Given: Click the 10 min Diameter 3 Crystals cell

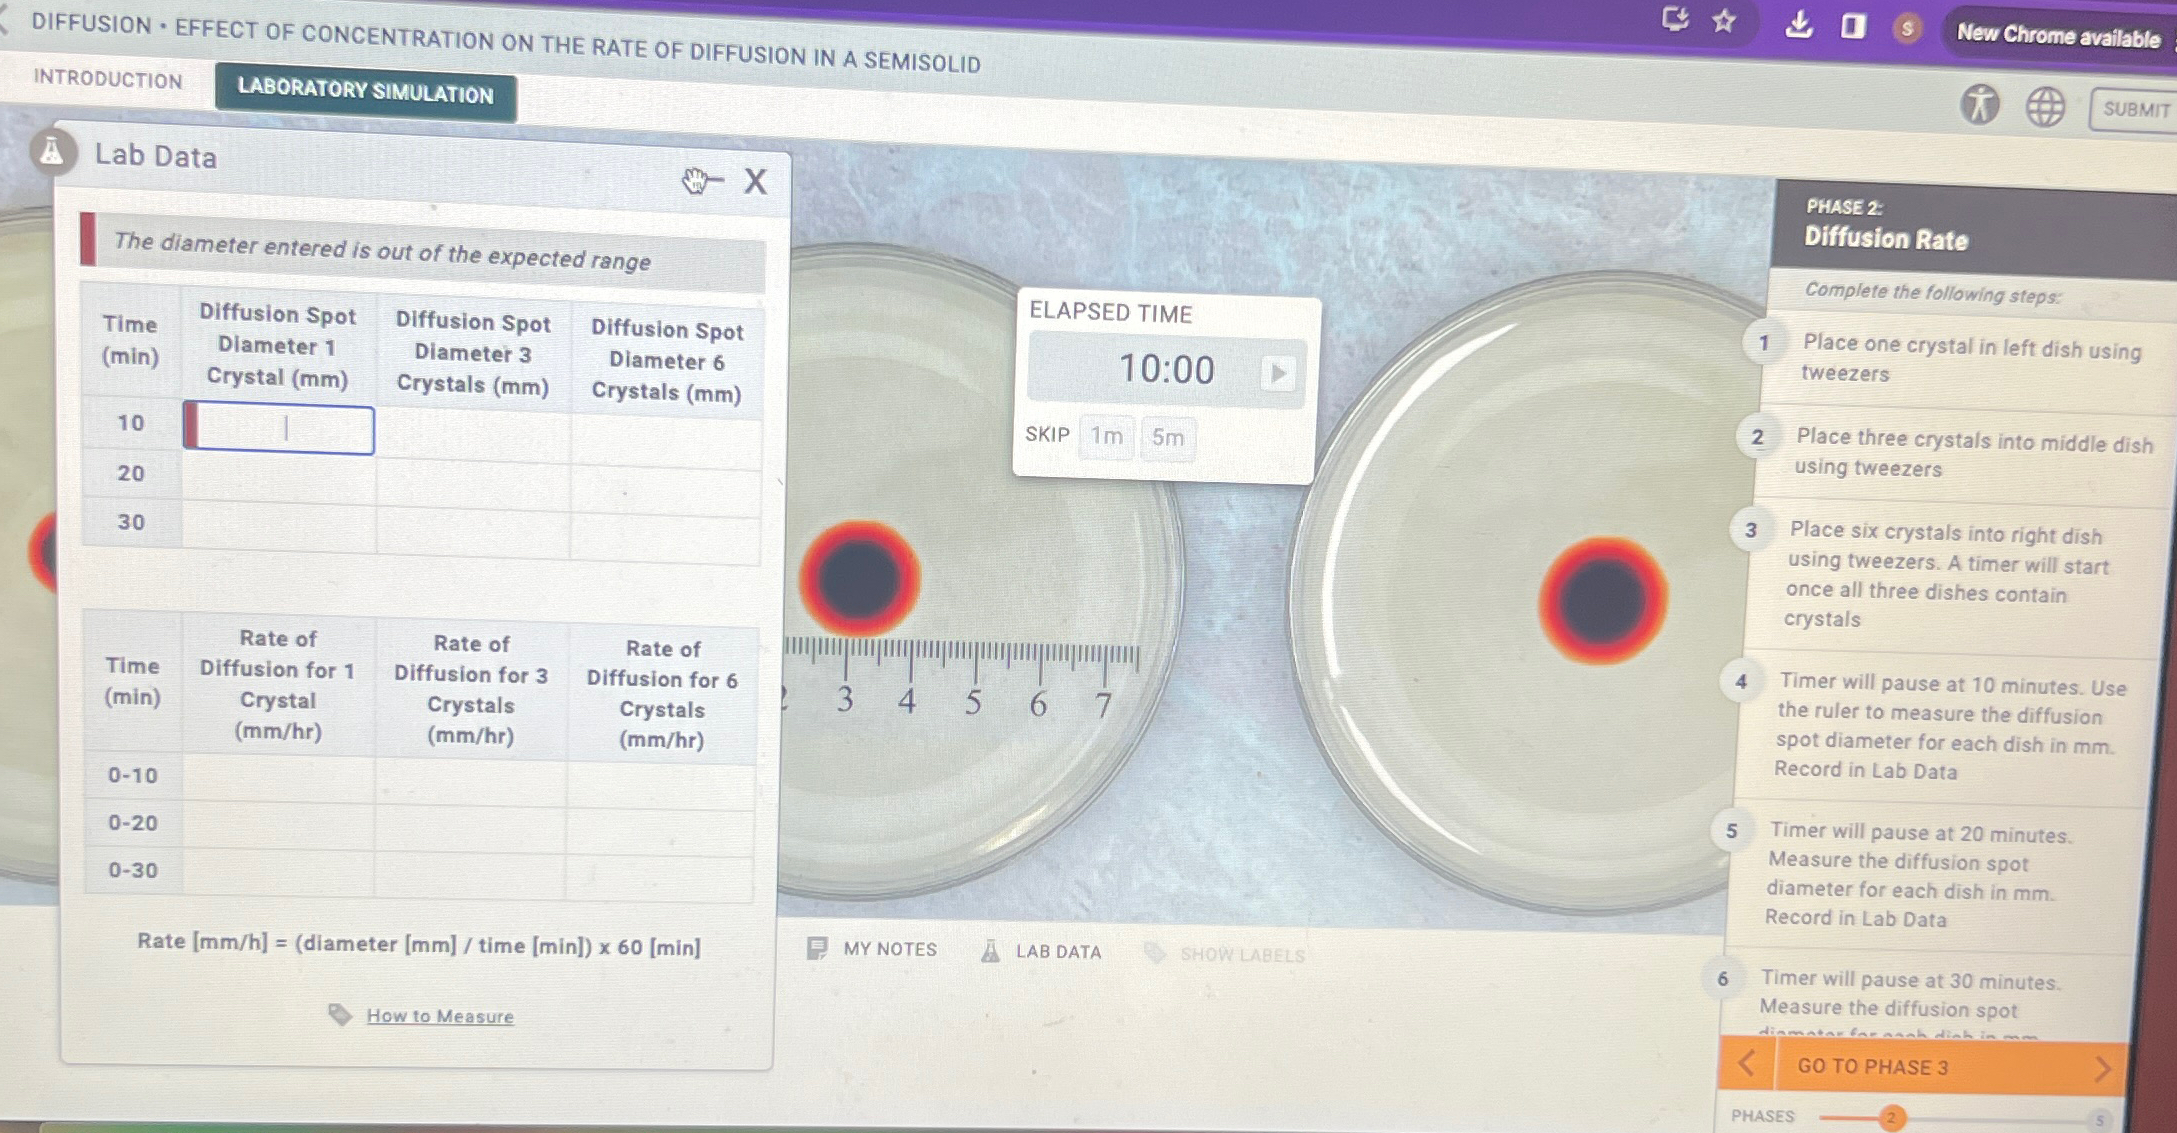Looking at the screenshot, I should click(473, 435).
